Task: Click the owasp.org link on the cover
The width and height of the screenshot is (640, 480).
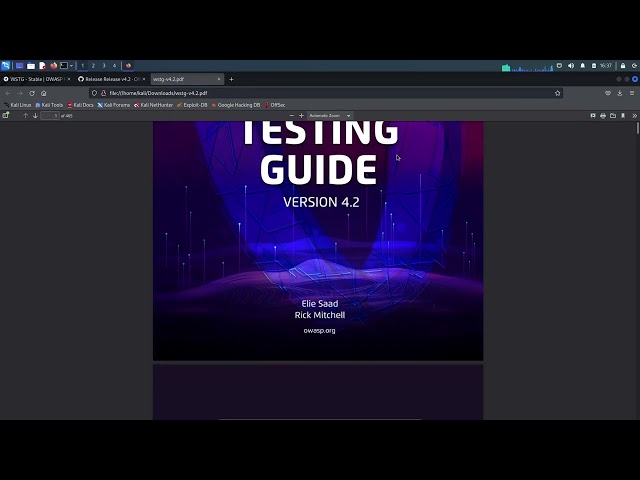Action: [x=319, y=331]
